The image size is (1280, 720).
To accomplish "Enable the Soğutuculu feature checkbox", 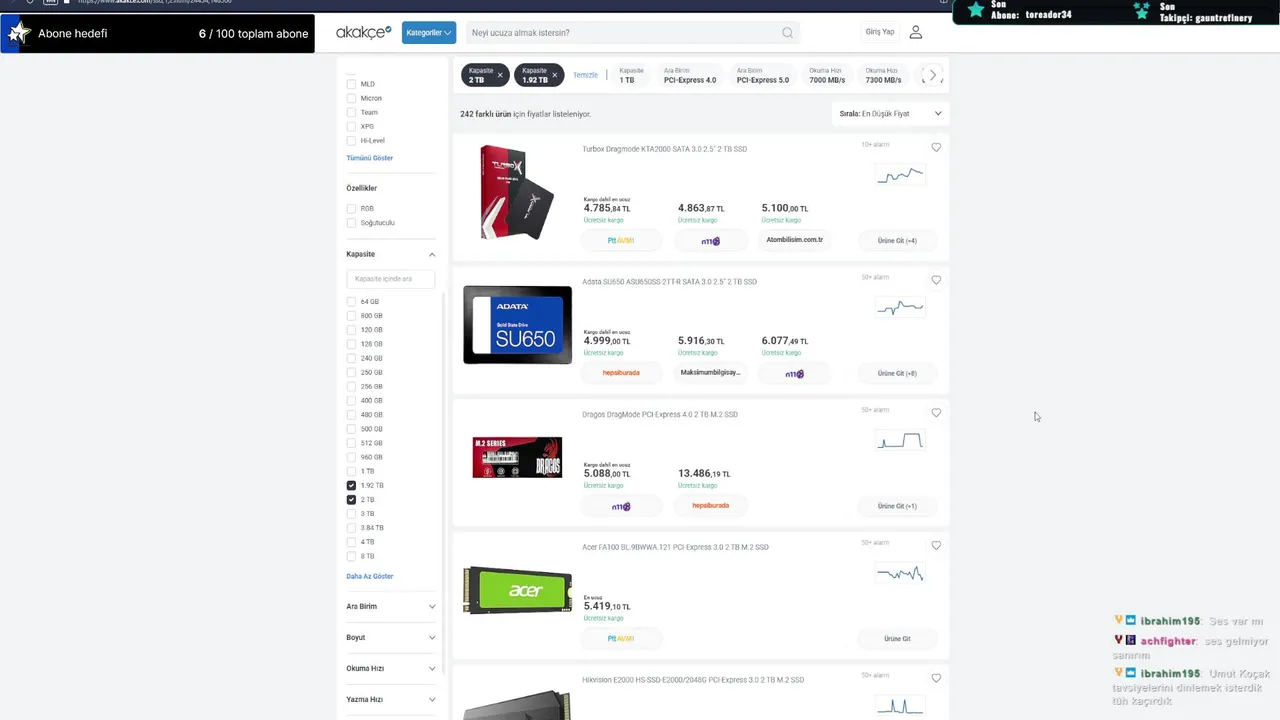I will pos(351,223).
